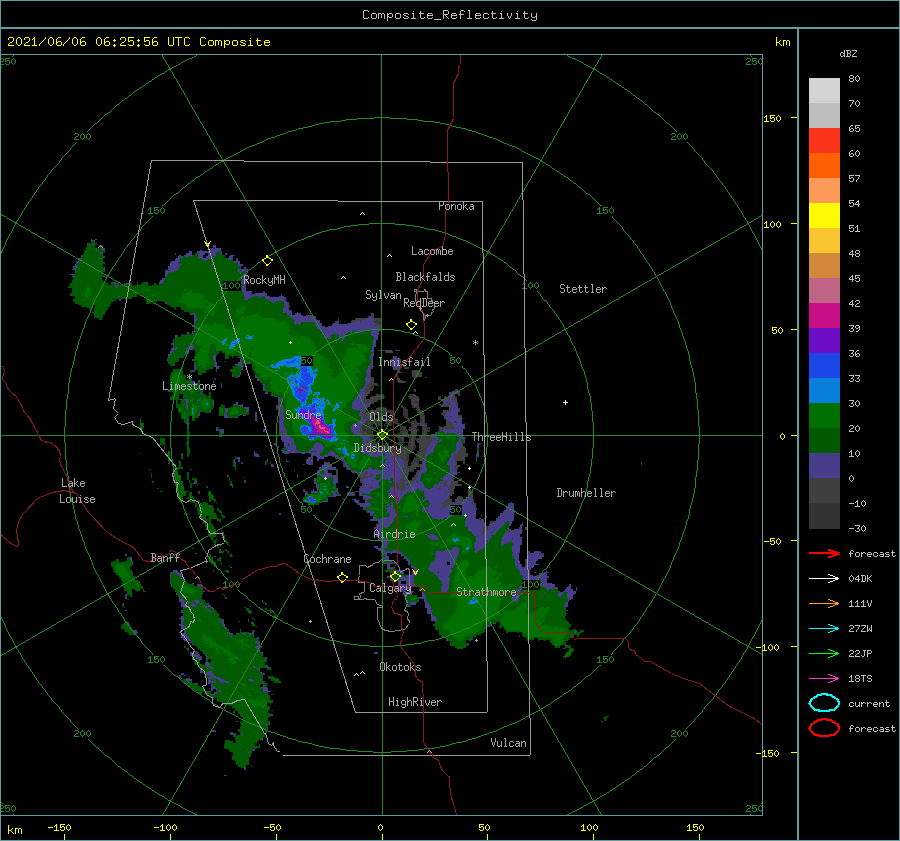Viewport: 900px width, 841px height.
Task: Click the RockyMH label
Action: 264,280
